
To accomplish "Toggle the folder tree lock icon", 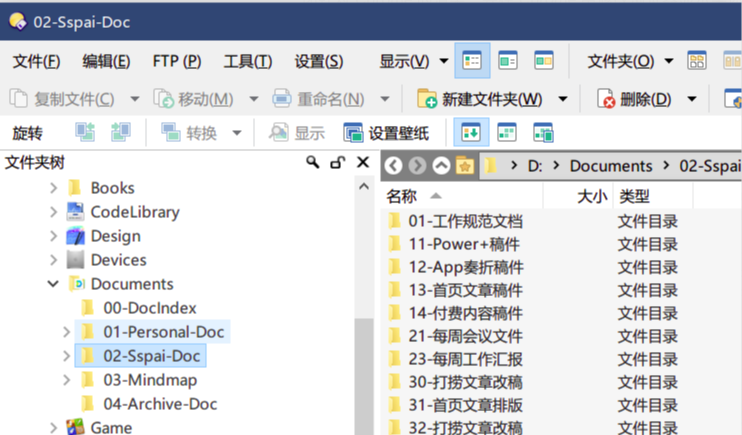I will point(338,163).
